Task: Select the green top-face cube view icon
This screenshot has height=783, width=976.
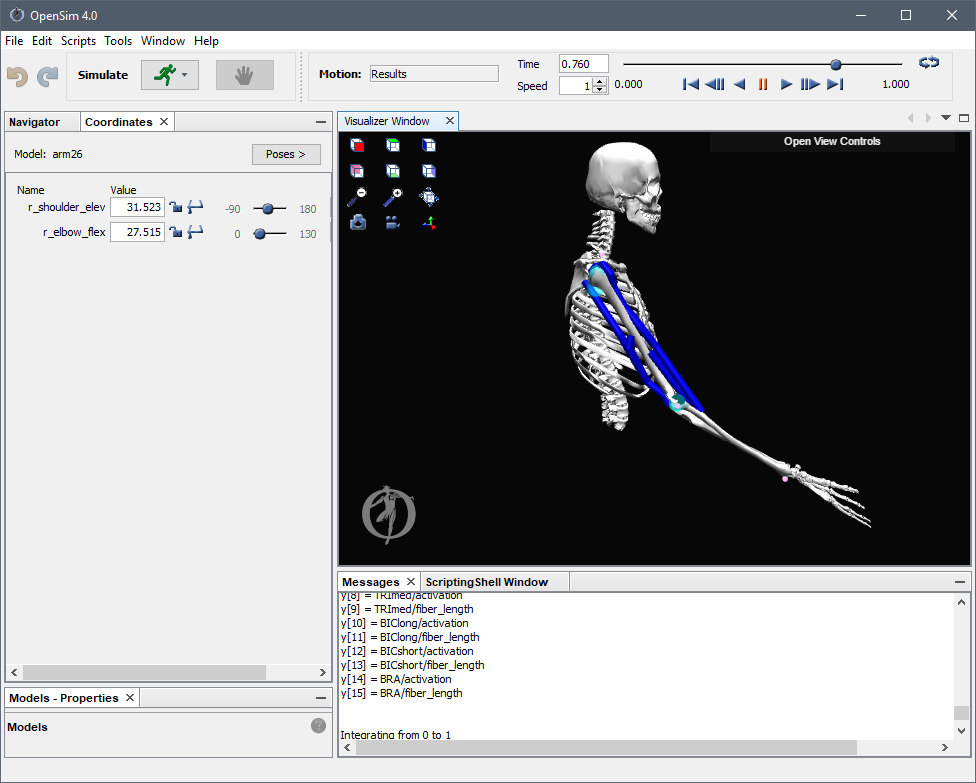Action: point(393,145)
